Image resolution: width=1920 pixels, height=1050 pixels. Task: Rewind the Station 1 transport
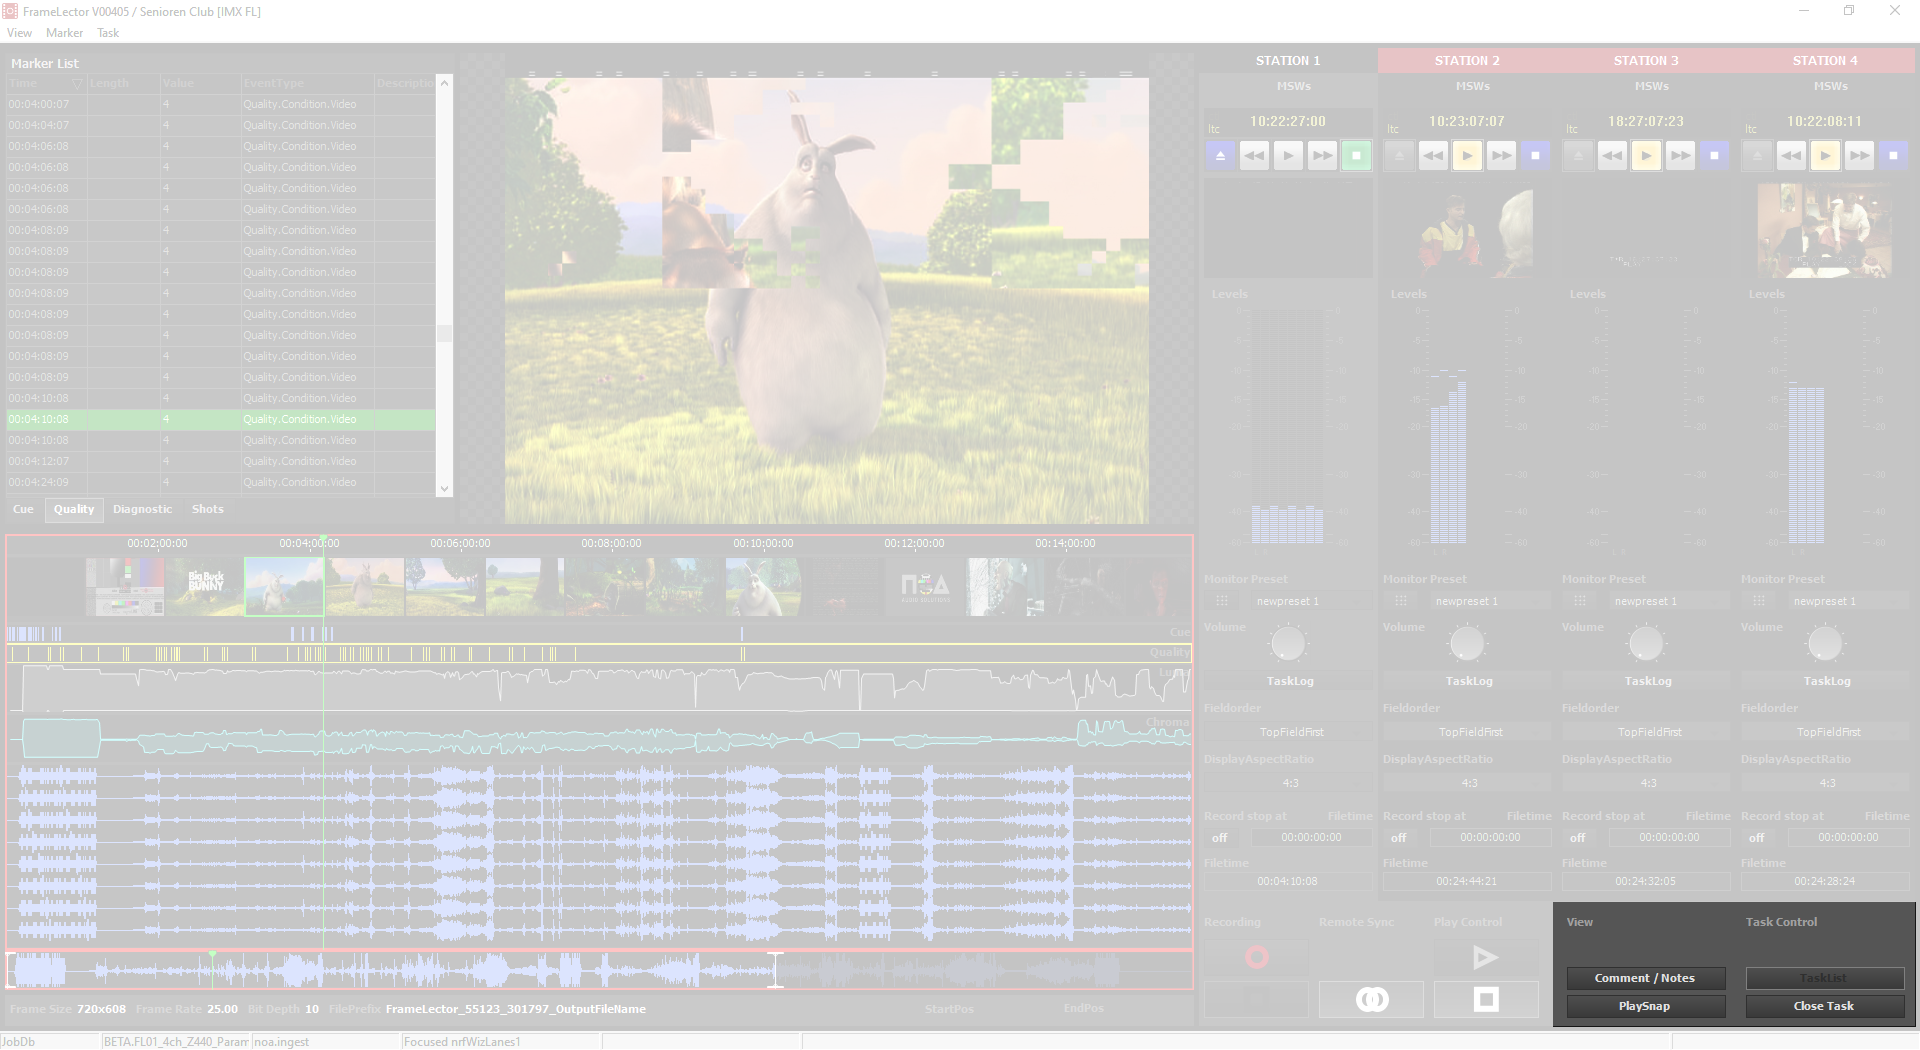coord(1254,156)
